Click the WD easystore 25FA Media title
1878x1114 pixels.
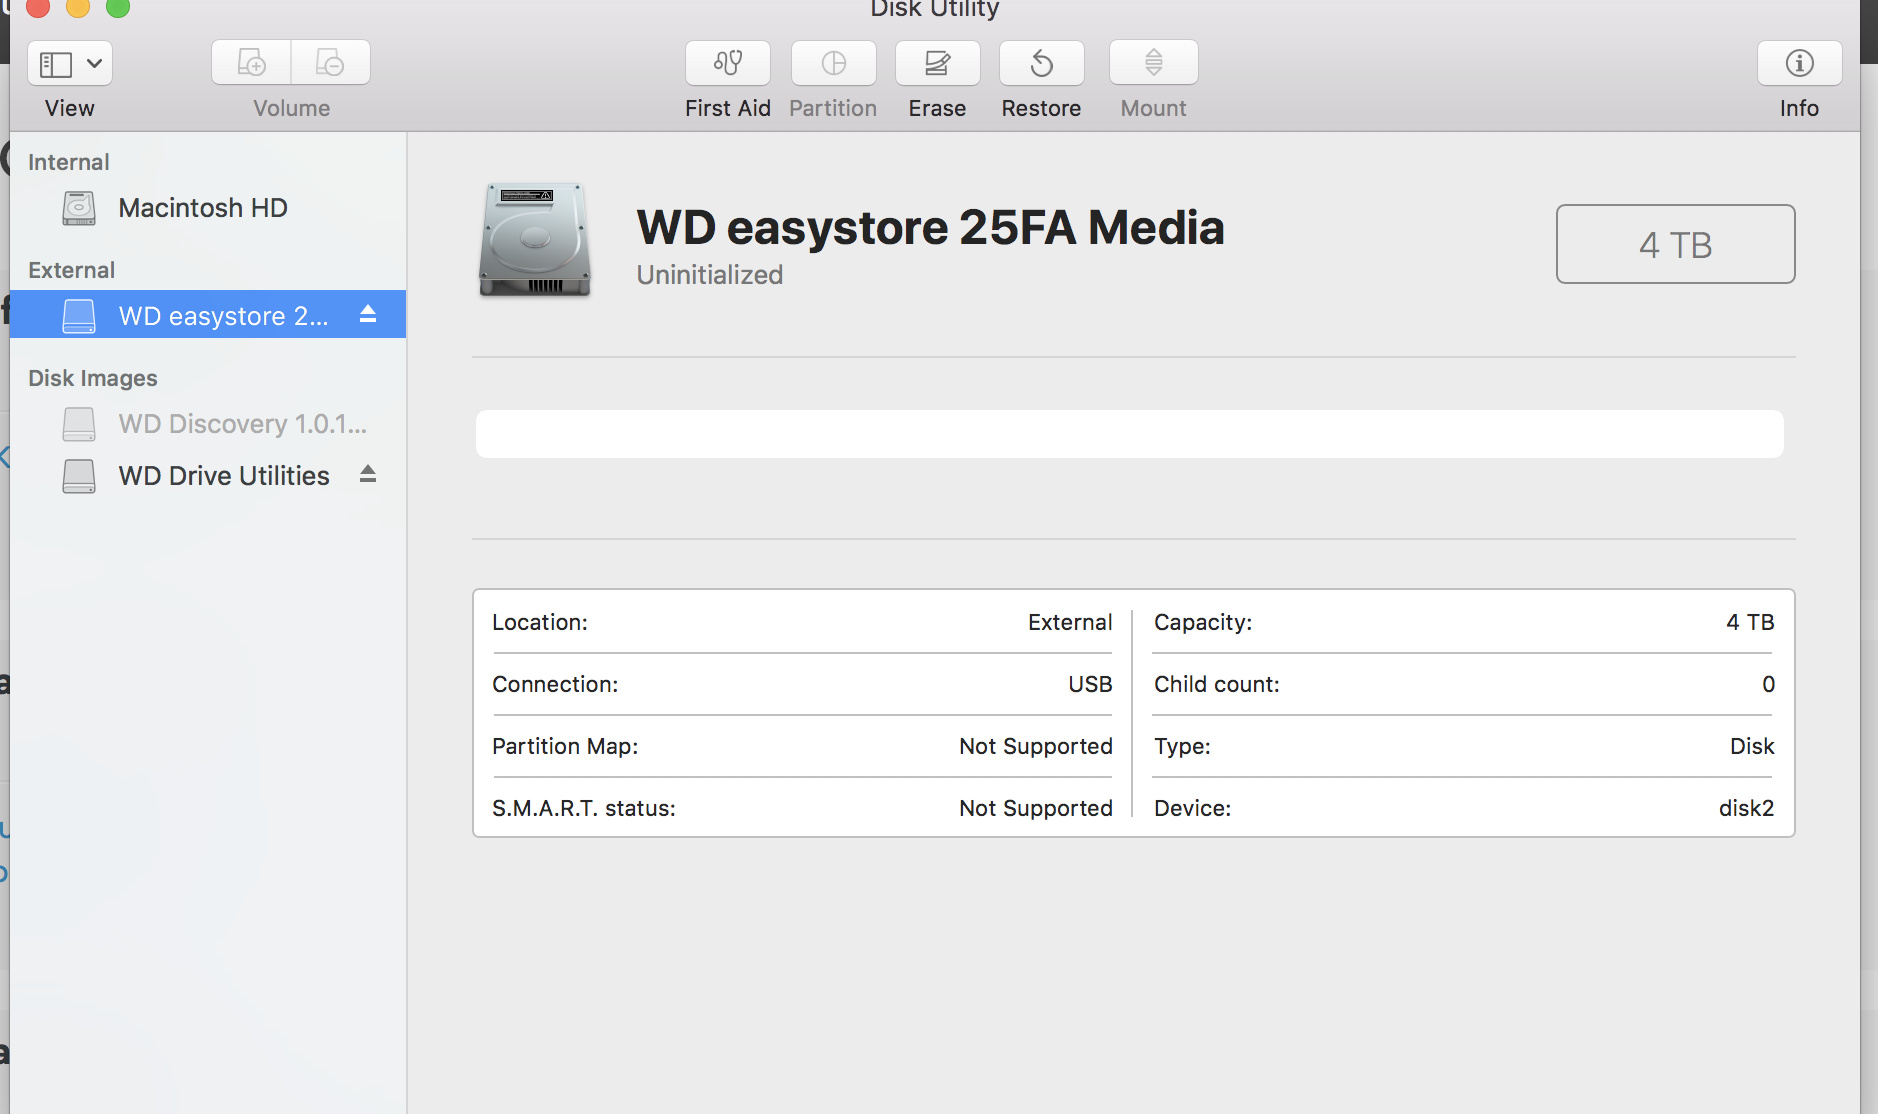[x=931, y=227]
